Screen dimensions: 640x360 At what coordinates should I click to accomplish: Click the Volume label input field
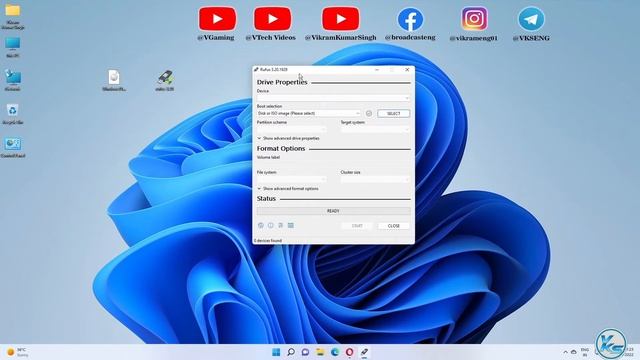[333, 164]
